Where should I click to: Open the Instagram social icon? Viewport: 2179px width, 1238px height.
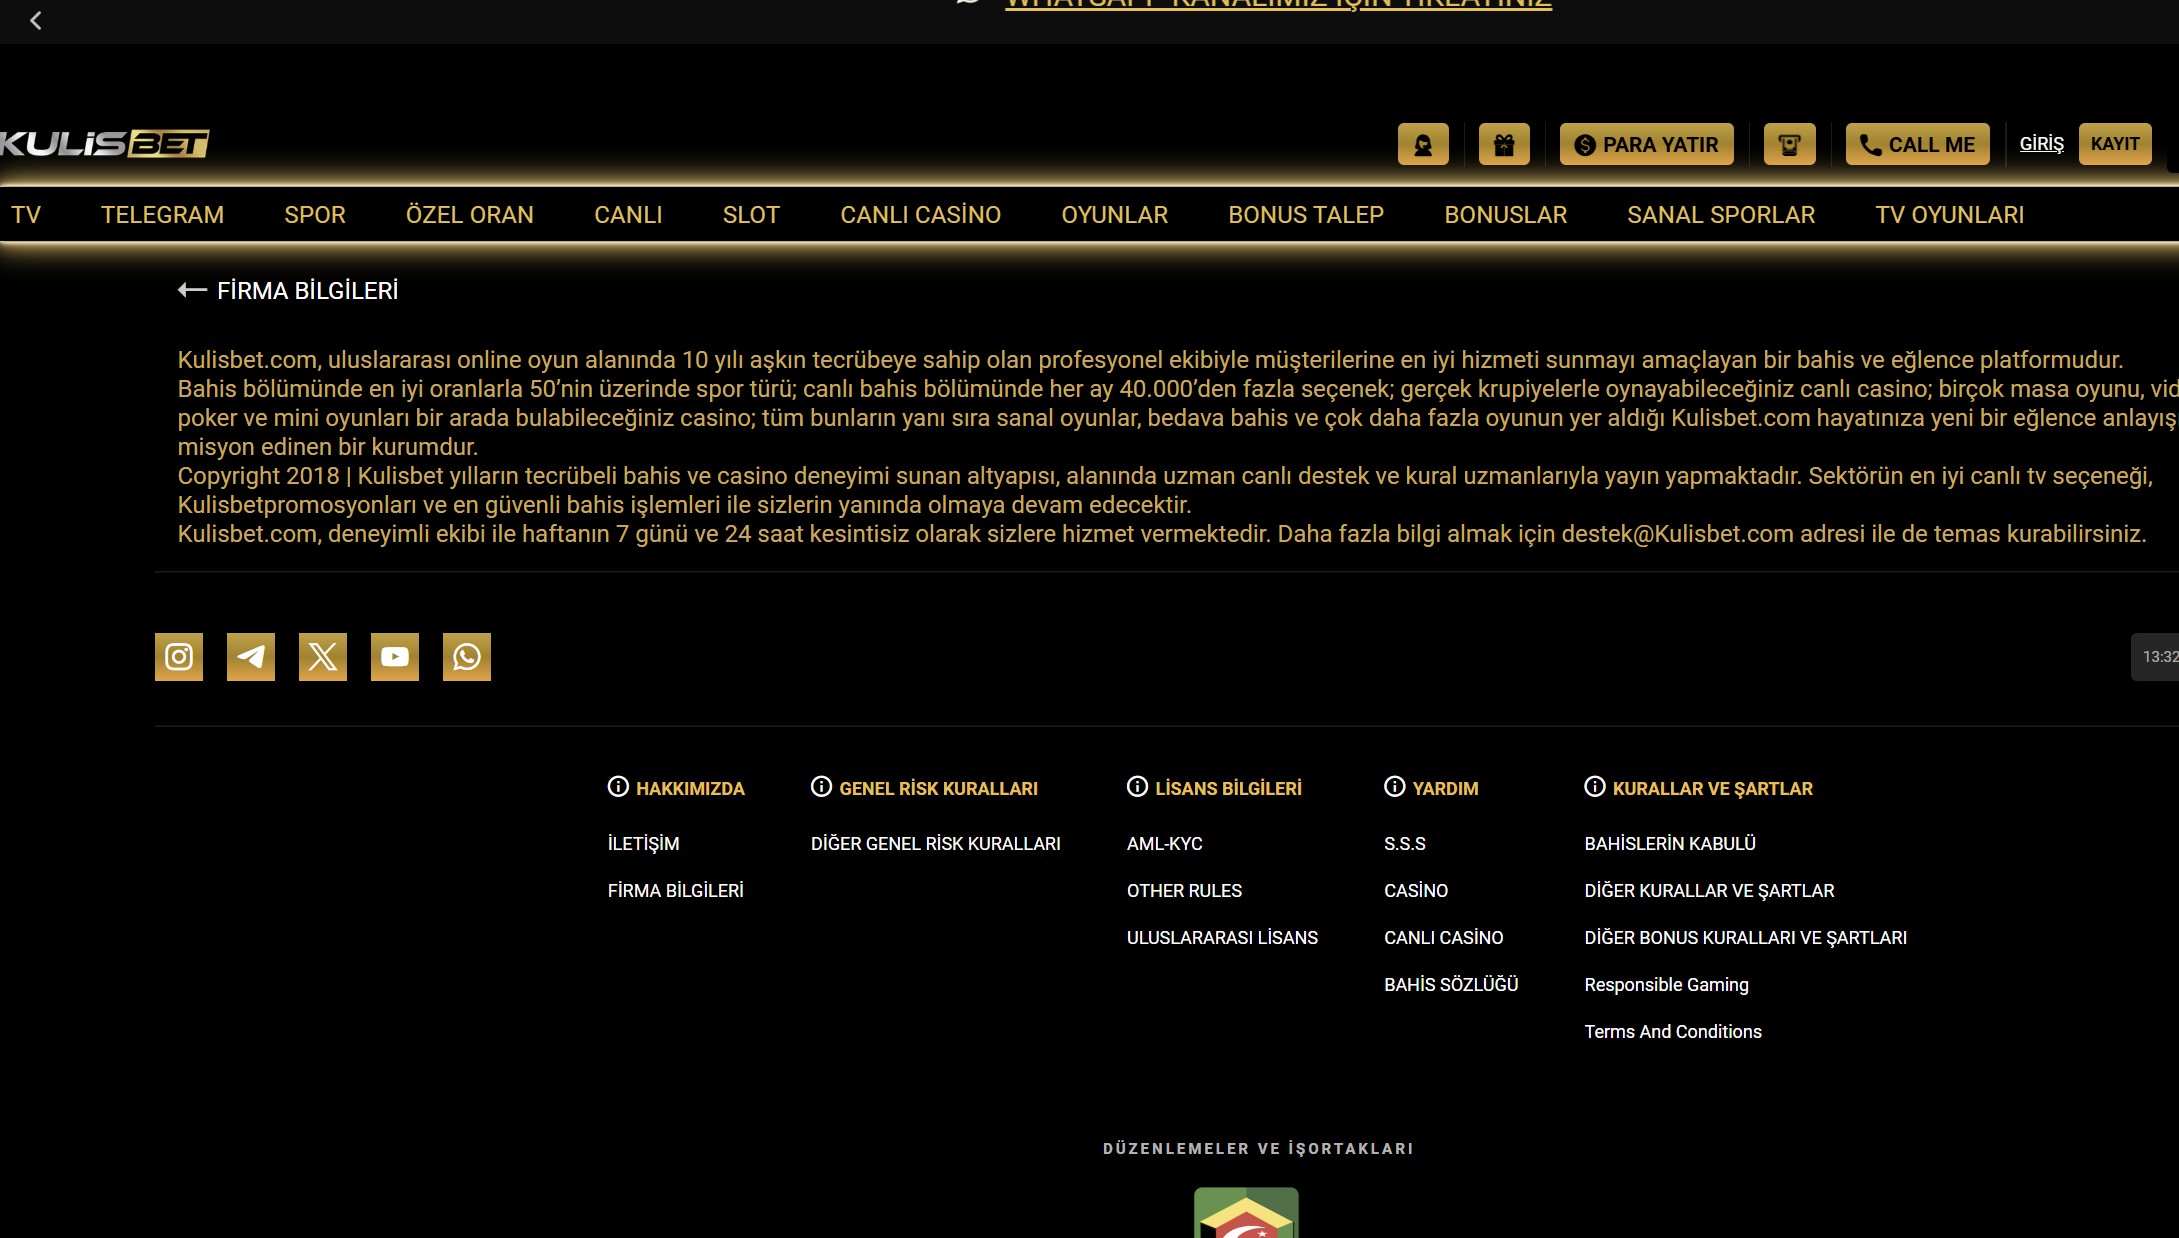coord(179,657)
